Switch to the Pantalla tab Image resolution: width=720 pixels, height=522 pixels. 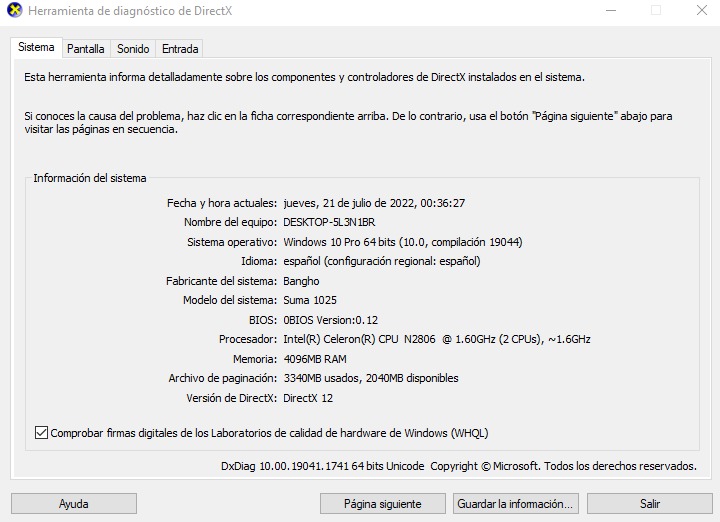[x=86, y=48]
